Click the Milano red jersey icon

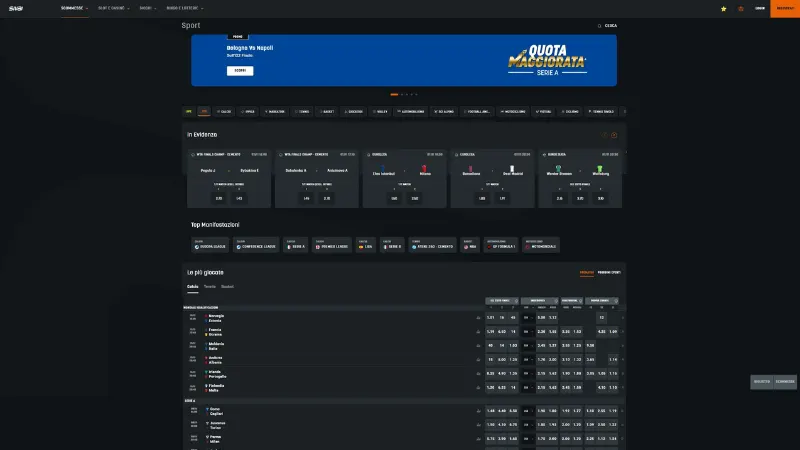pos(424,168)
